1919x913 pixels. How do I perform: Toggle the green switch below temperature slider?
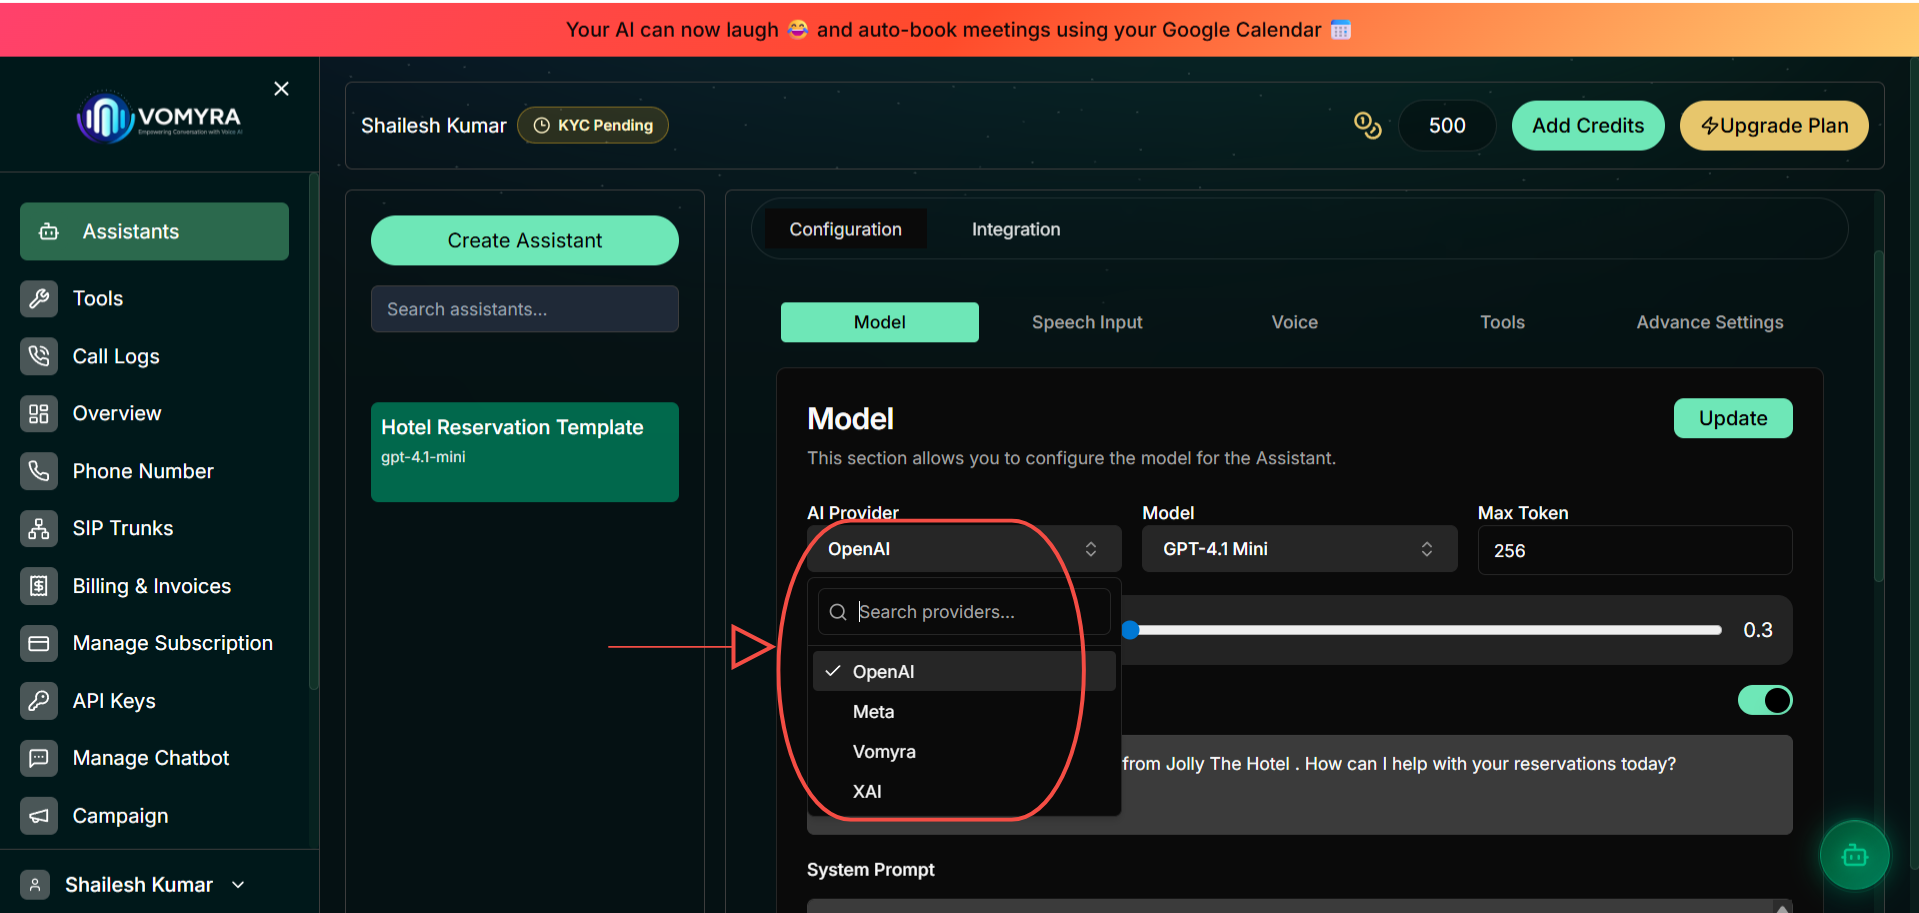coord(1765,700)
